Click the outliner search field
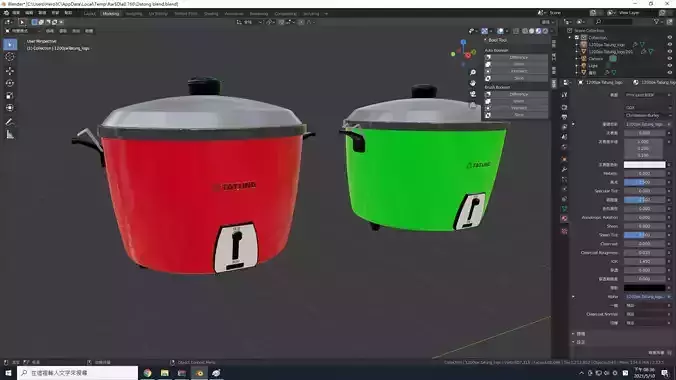Screen dimensions: 676x380 click(613, 22)
